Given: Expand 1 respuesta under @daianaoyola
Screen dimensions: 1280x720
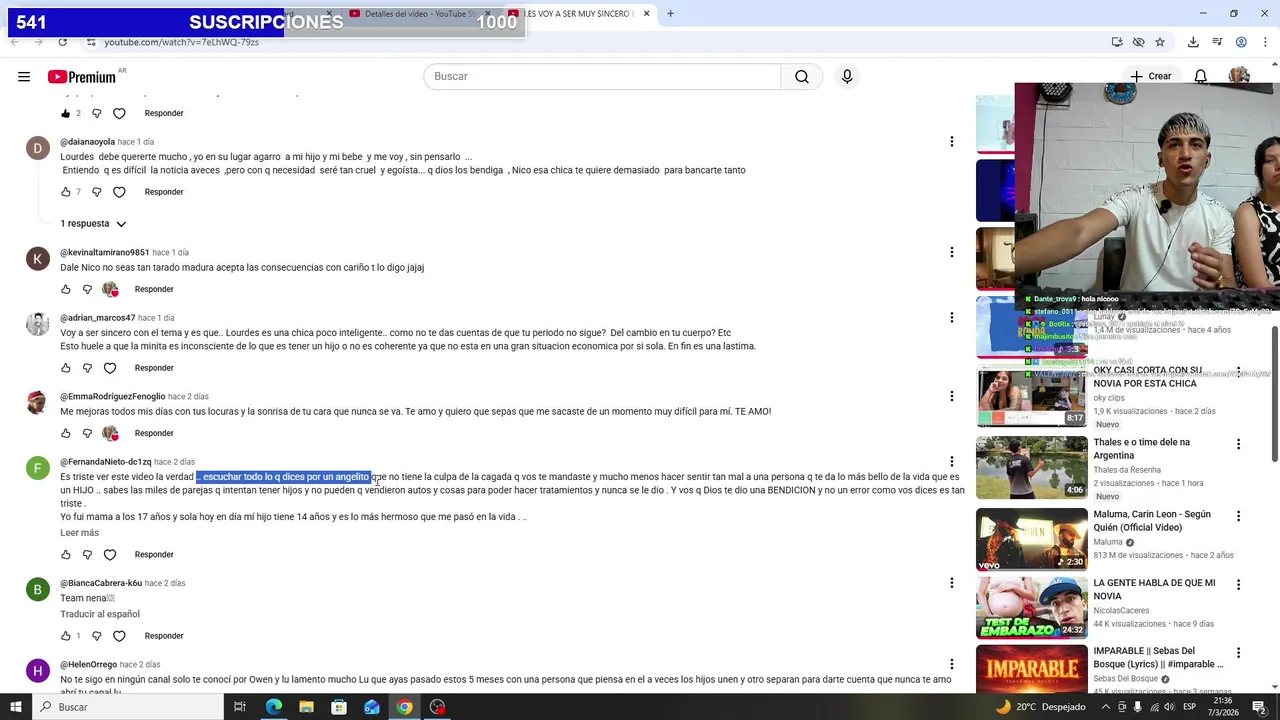Looking at the screenshot, I should (93, 224).
